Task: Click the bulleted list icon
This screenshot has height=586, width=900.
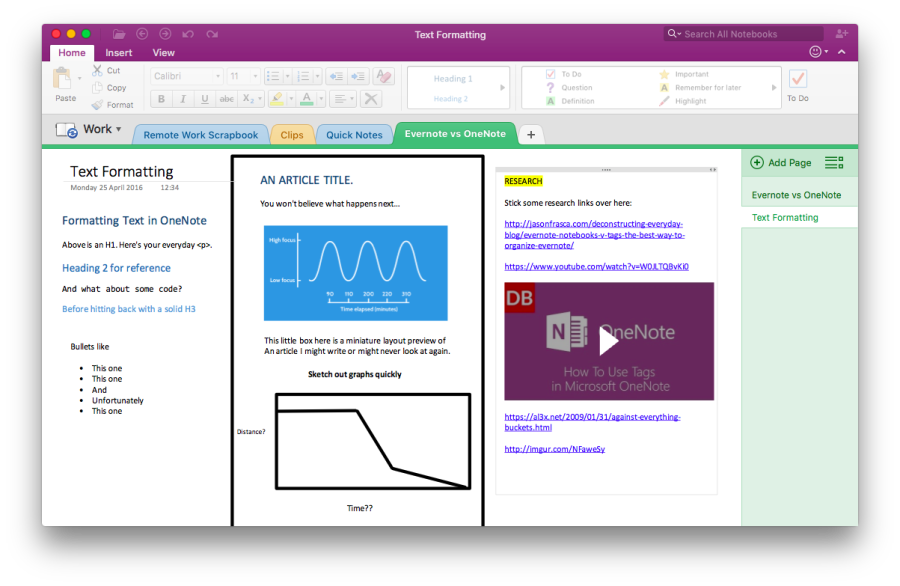Action: point(273,76)
